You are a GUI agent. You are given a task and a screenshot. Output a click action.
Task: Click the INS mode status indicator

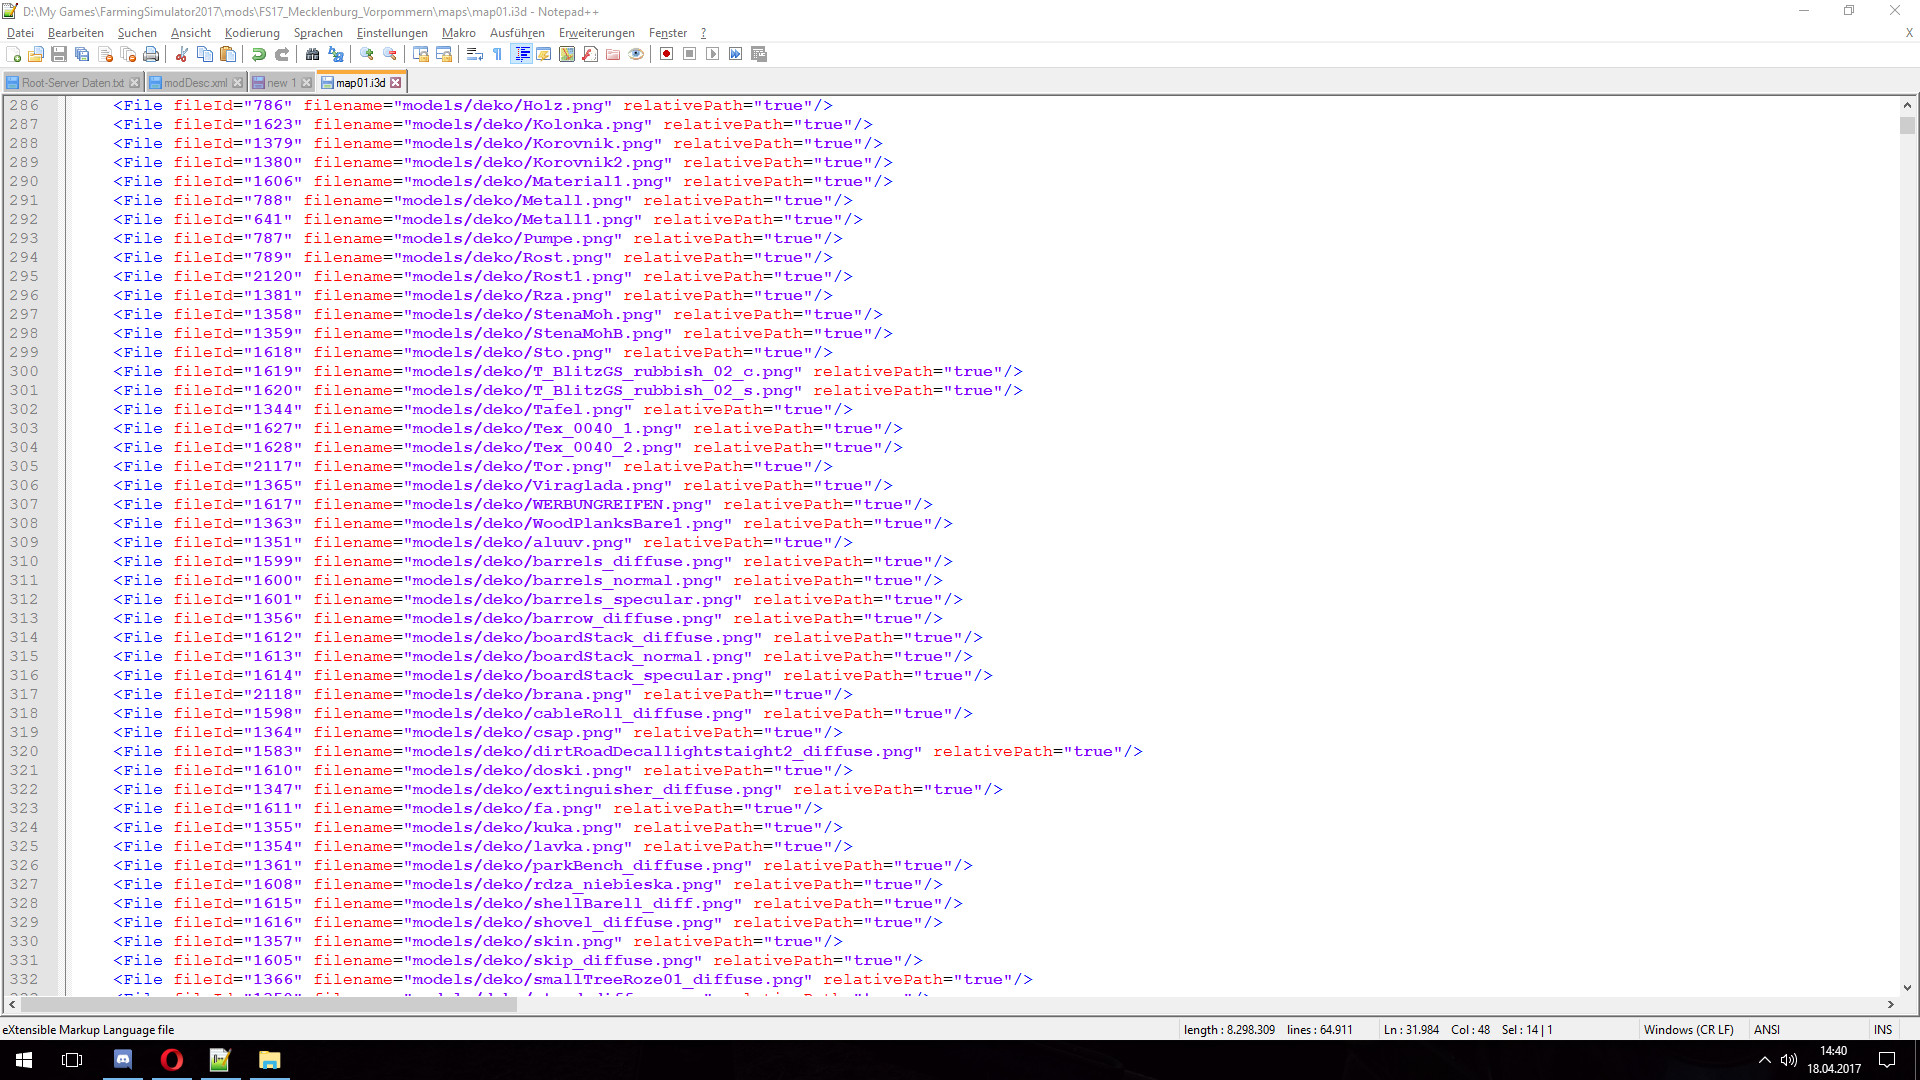click(1883, 1029)
